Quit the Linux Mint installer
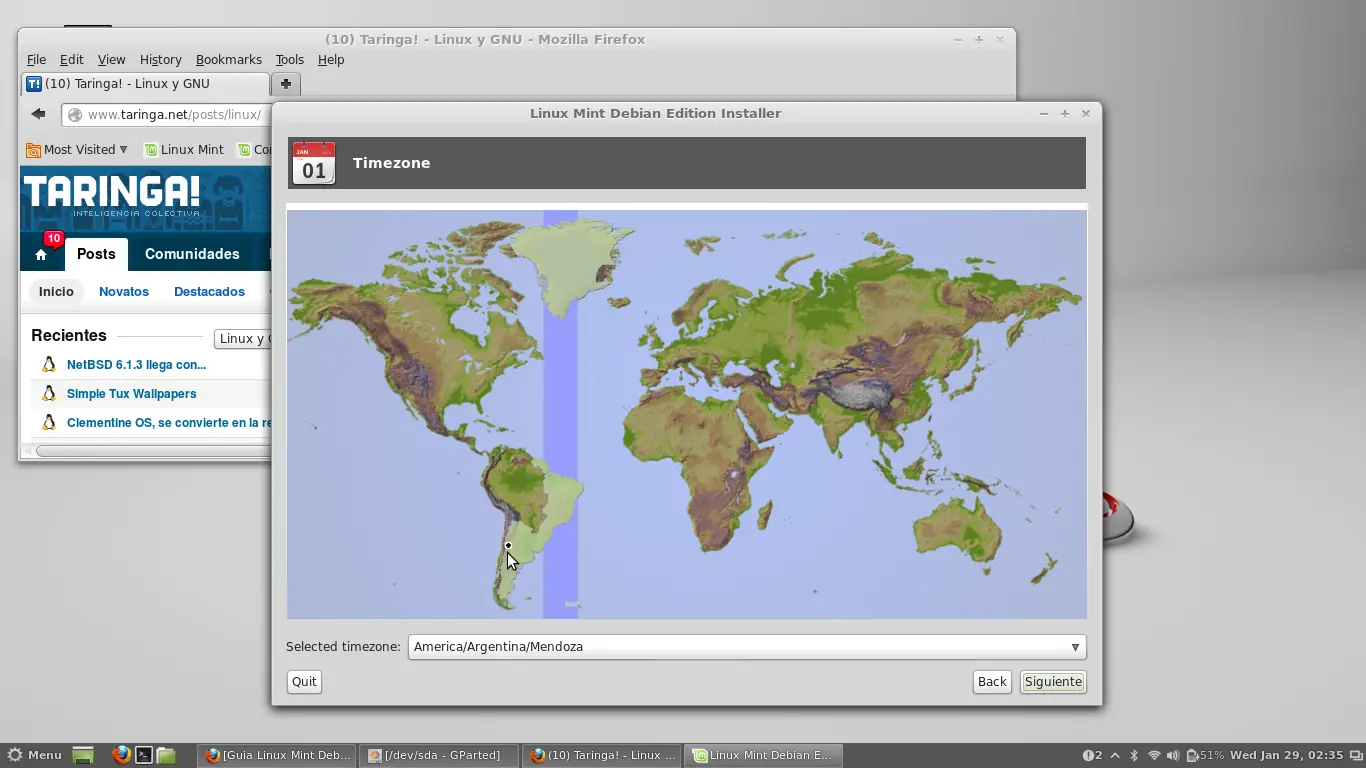 pos(304,682)
